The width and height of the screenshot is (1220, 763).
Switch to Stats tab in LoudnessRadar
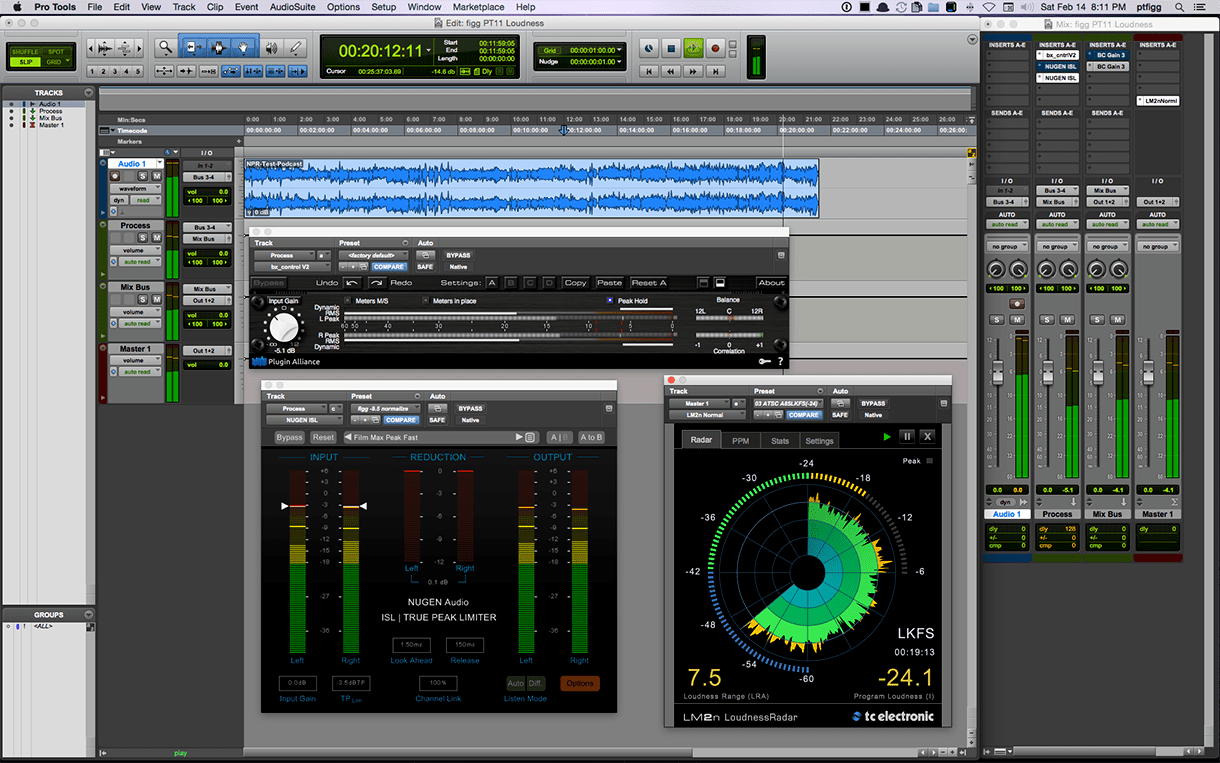780,440
